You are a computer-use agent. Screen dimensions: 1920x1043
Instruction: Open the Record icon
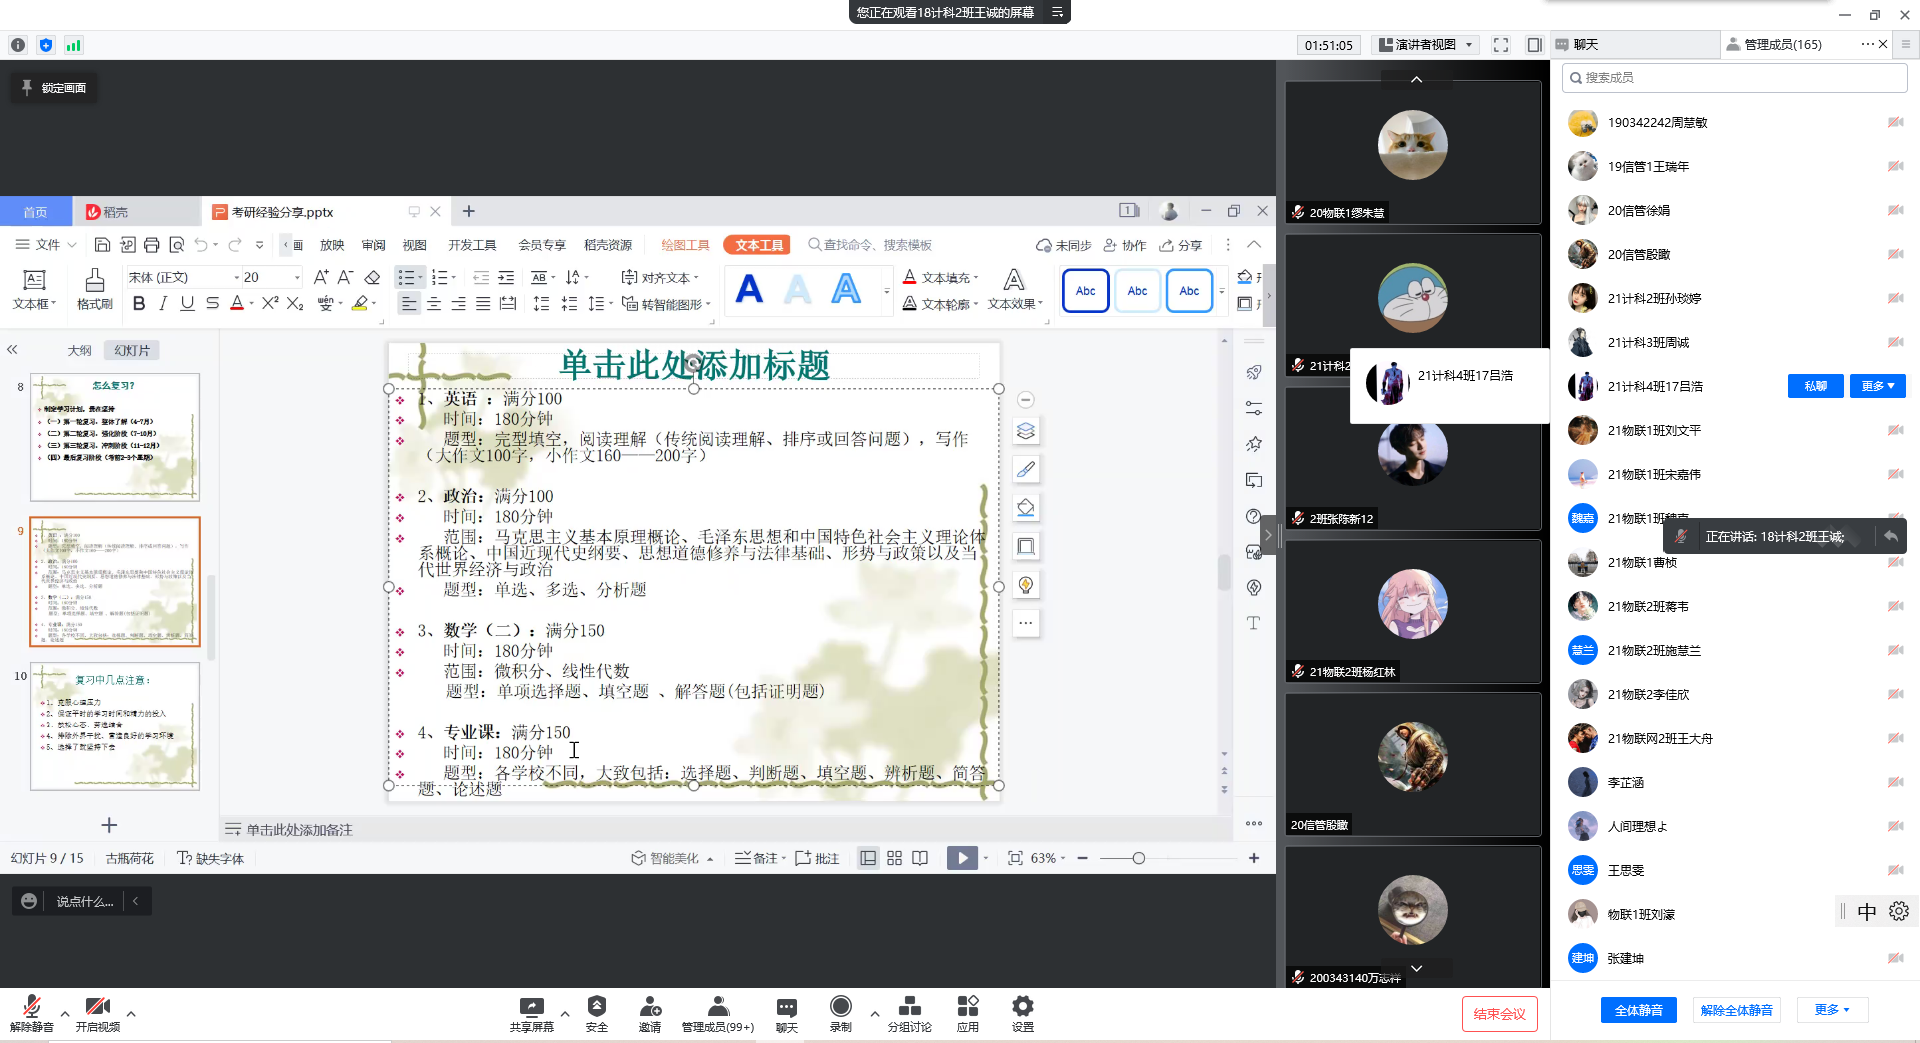pos(840,1007)
